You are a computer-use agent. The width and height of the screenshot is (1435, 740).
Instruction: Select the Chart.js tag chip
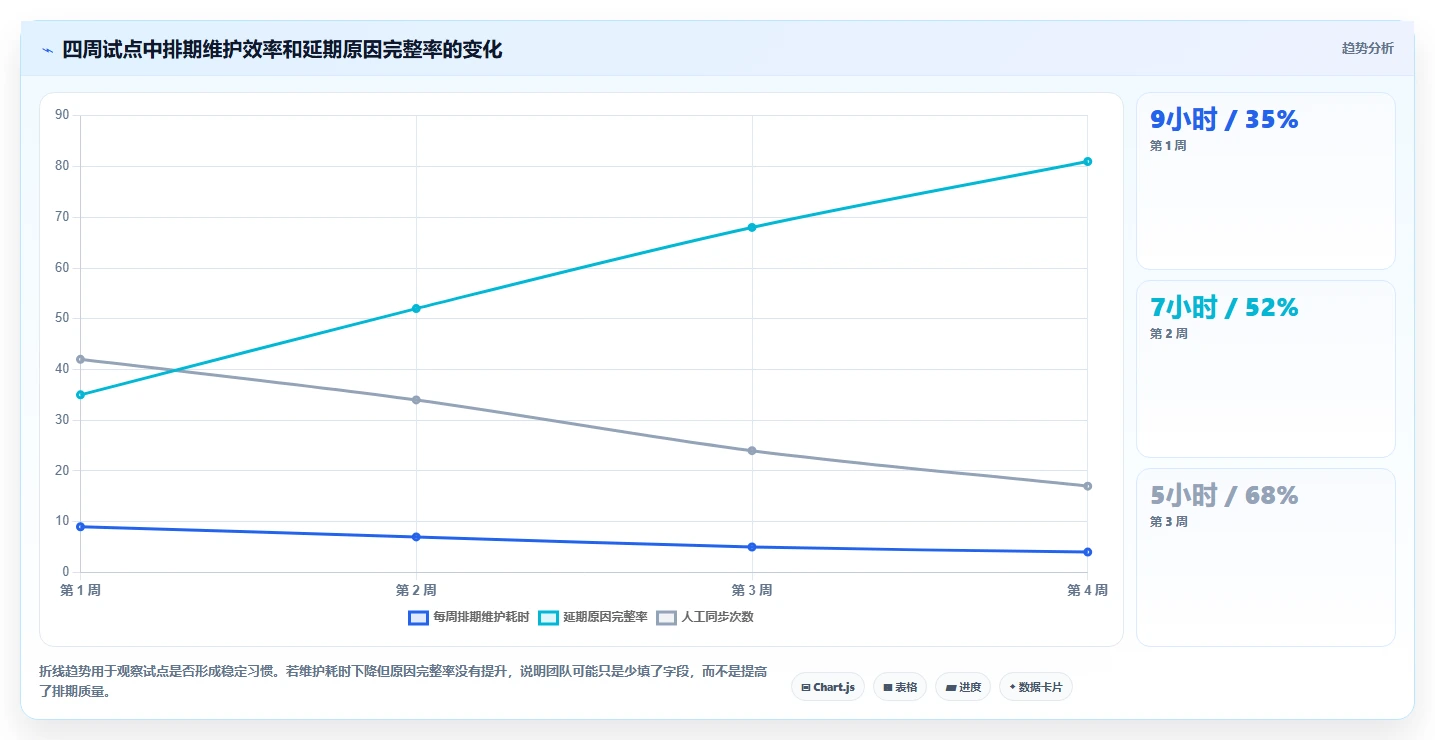click(x=828, y=687)
